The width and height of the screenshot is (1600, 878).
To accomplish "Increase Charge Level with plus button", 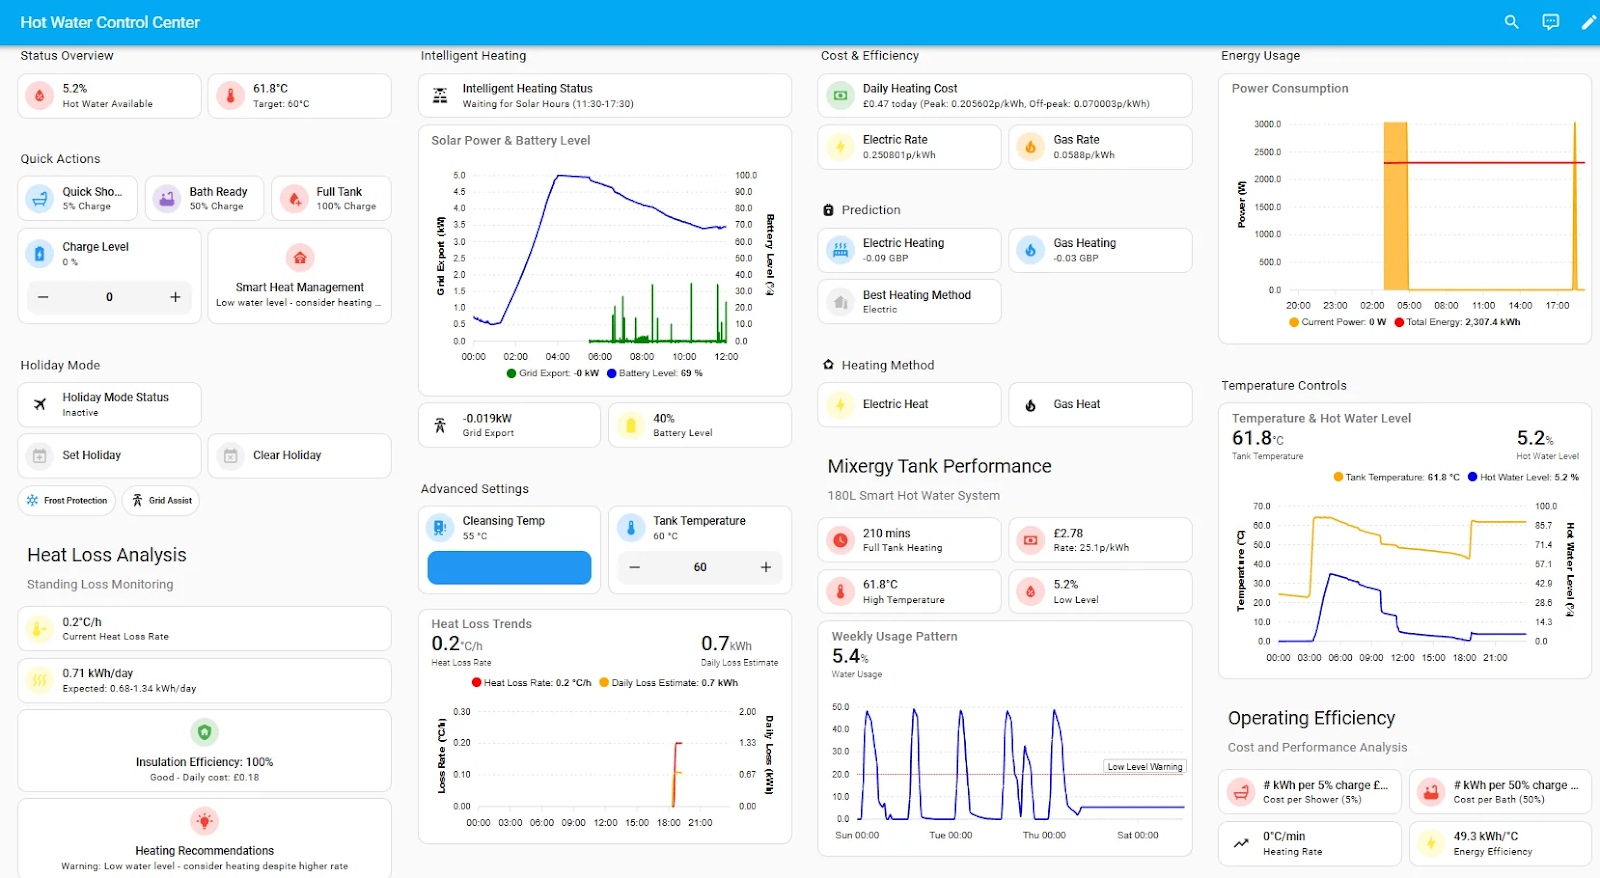I will point(175,297).
